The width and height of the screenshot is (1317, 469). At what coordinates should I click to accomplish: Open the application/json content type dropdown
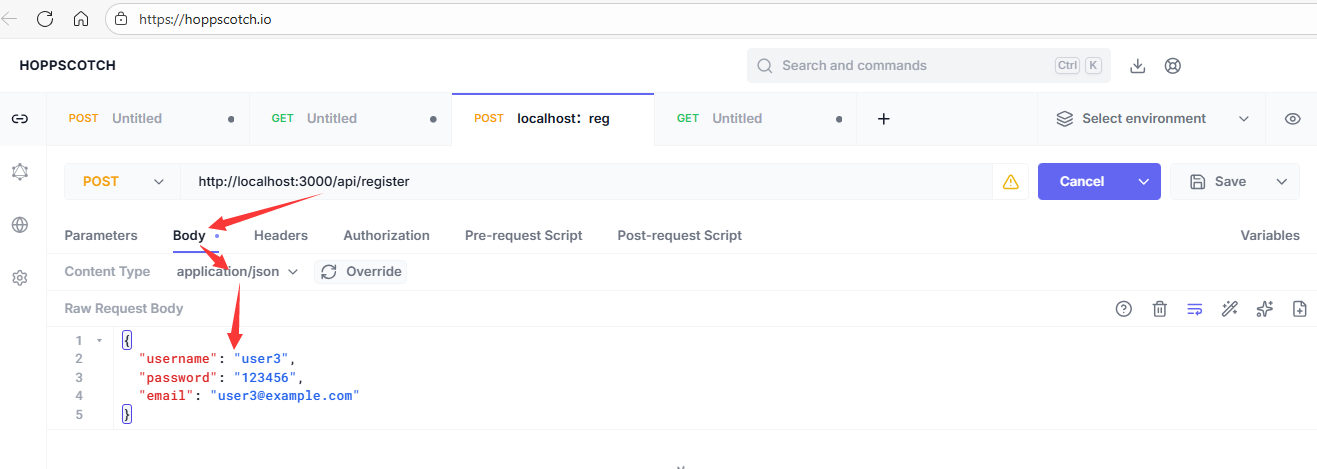click(237, 271)
